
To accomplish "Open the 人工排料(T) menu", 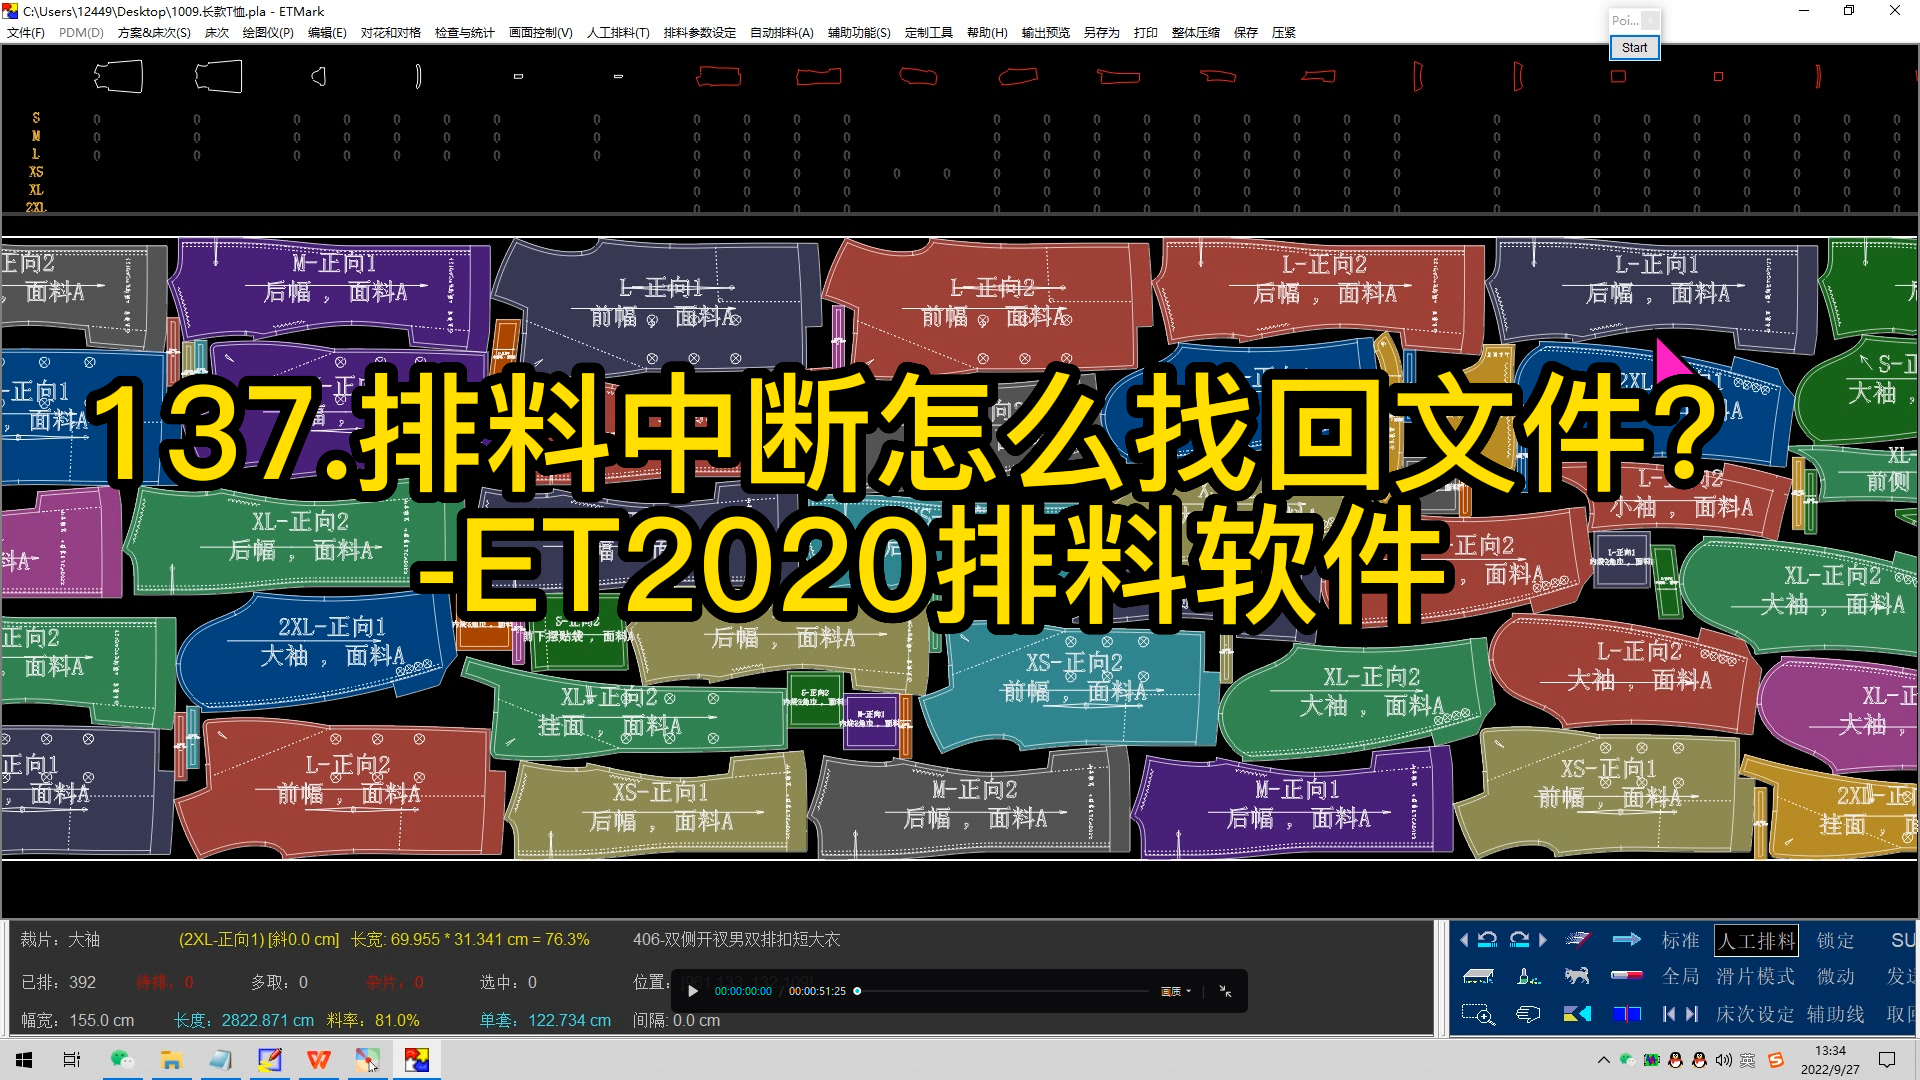I will tap(618, 32).
